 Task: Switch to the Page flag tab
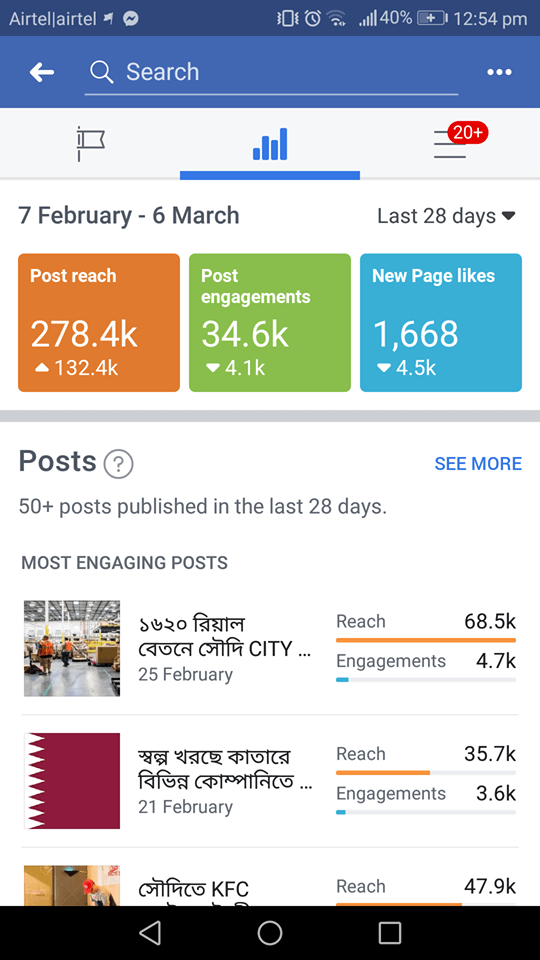[91, 144]
